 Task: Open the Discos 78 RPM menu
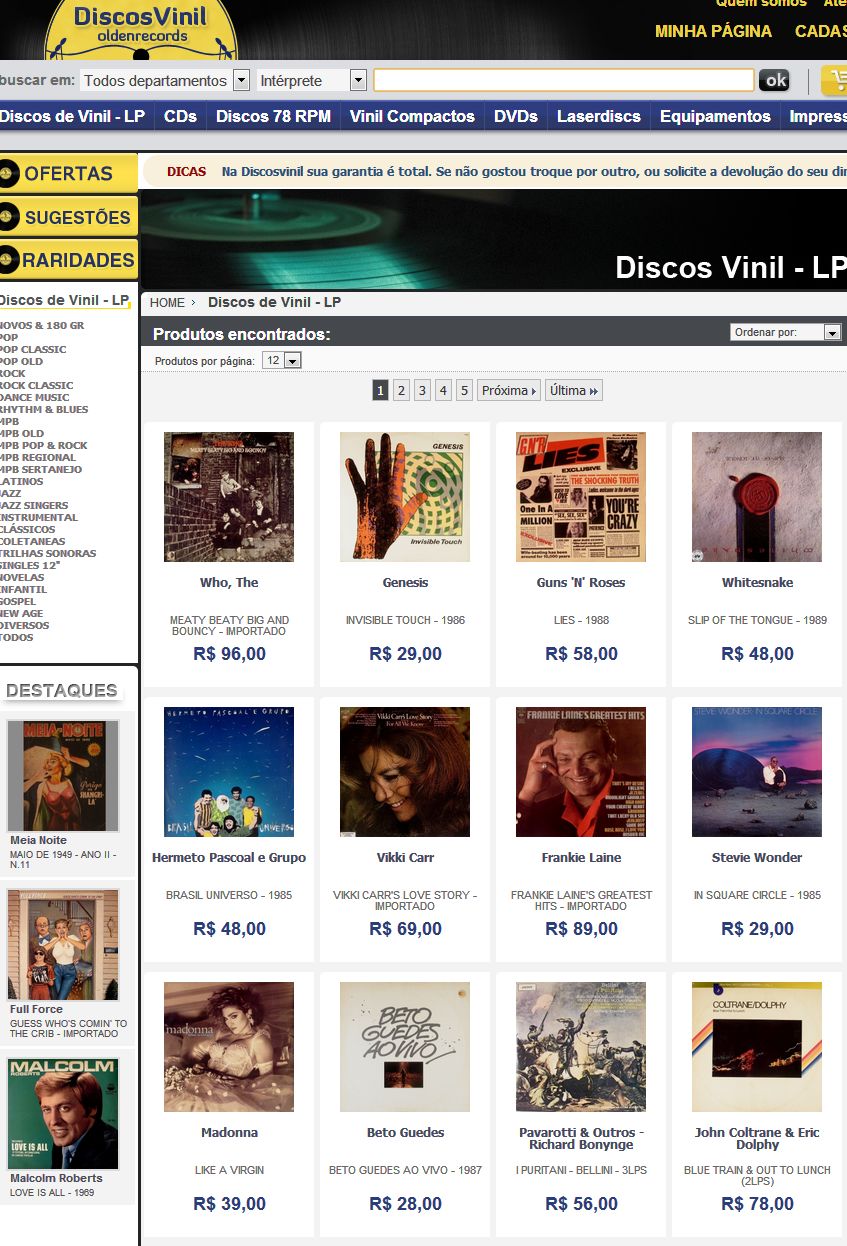click(x=273, y=116)
